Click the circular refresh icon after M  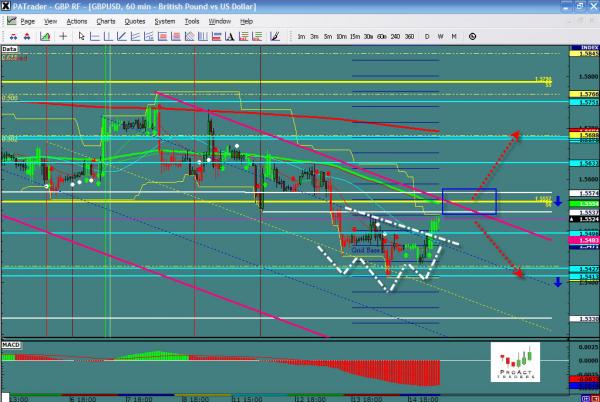pyautogui.click(x=471, y=36)
